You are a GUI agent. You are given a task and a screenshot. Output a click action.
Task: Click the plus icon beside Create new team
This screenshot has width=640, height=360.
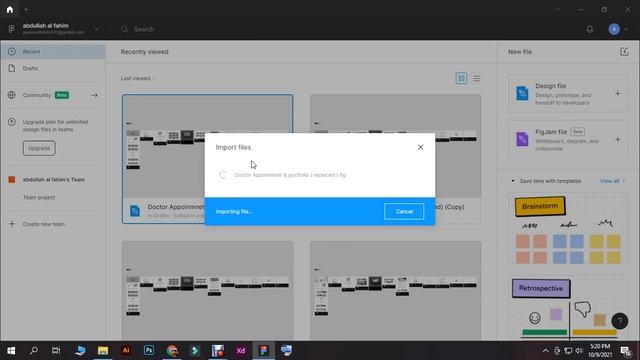point(12,224)
